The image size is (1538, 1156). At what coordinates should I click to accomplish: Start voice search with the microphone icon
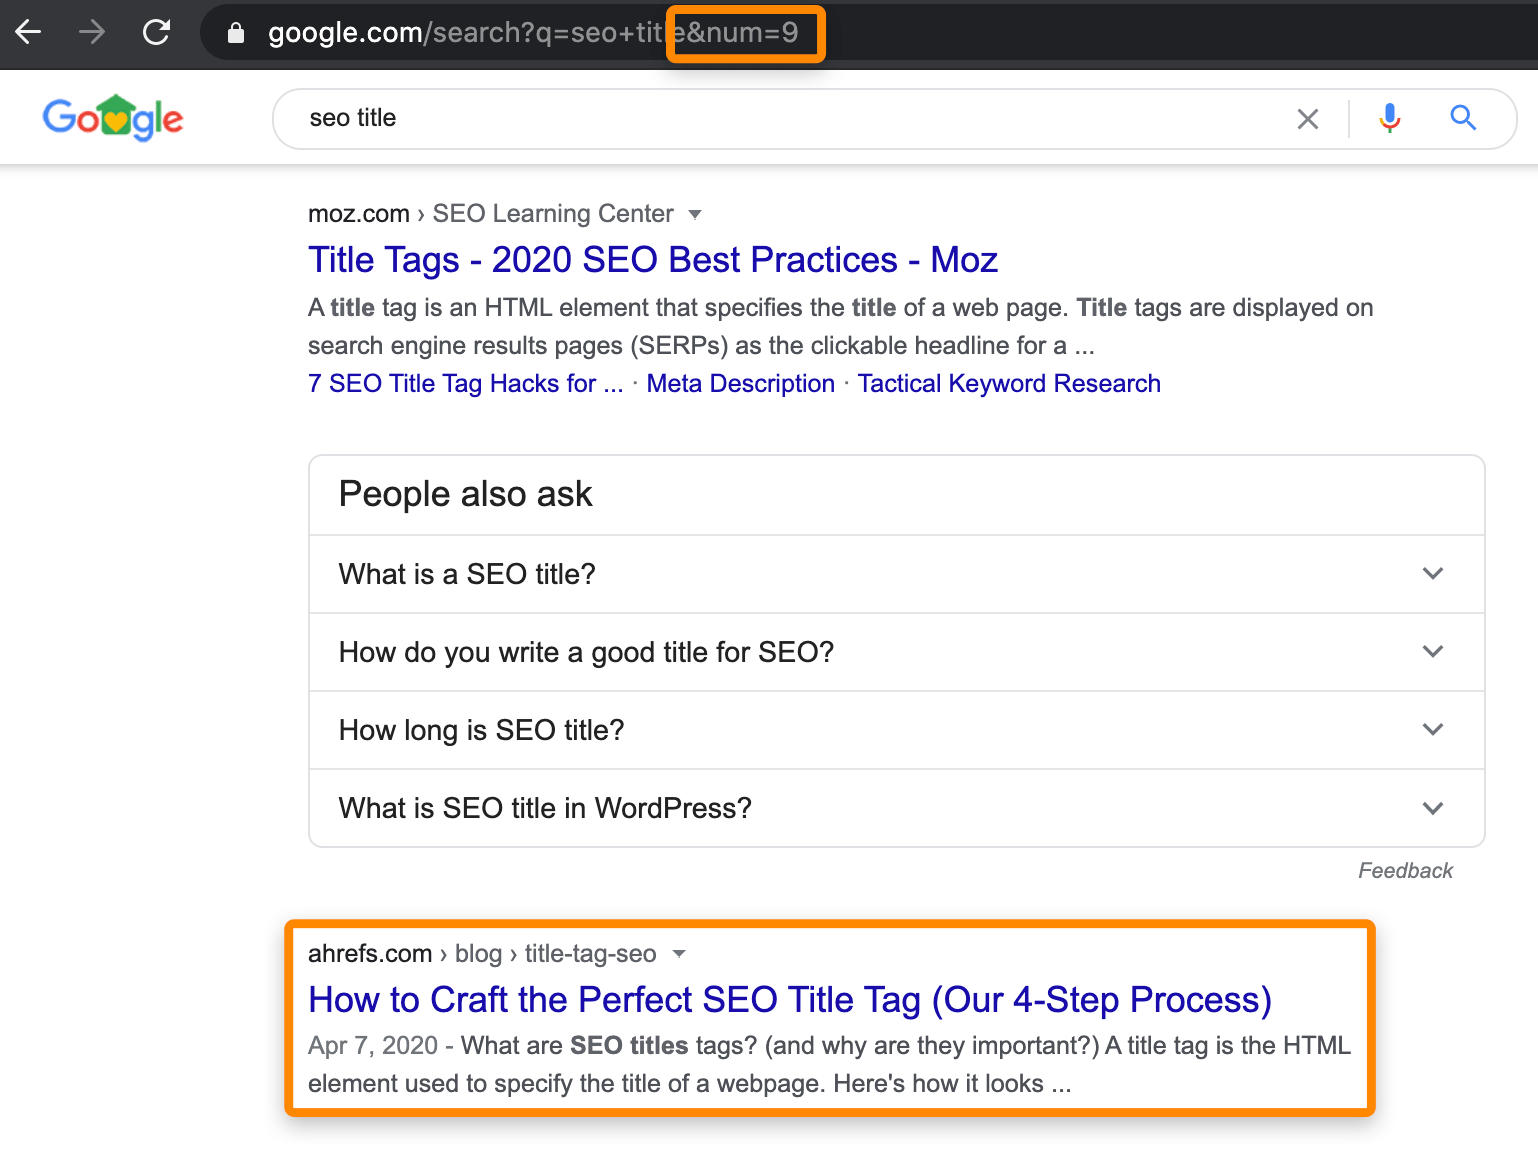coord(1389,119)
